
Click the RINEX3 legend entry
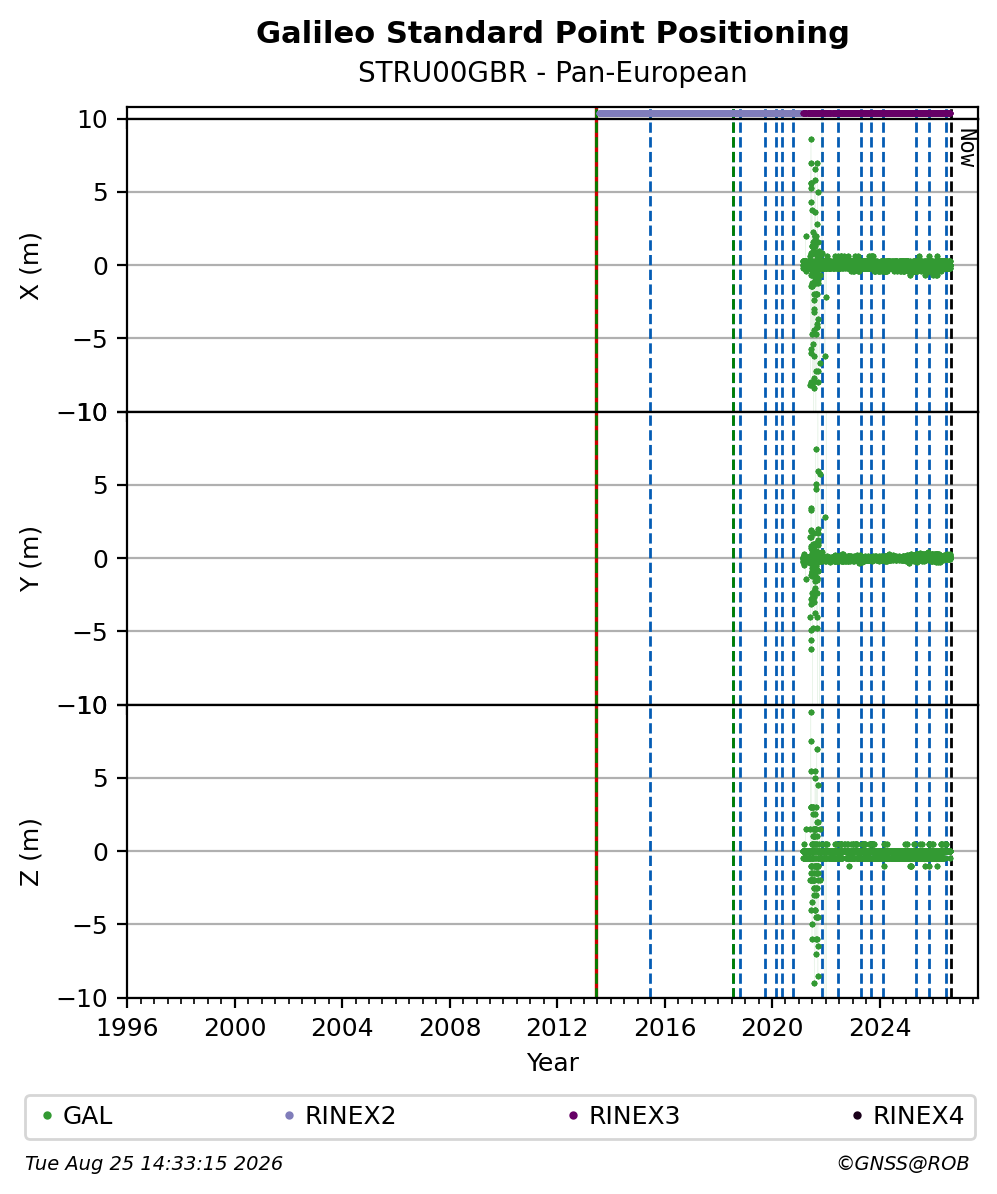tap(624, 1116)
